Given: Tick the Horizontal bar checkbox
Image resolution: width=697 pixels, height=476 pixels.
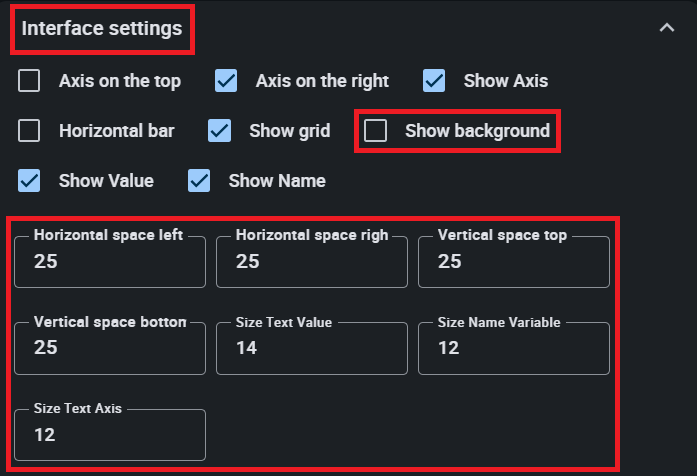Looking at the screenshot, I should pyautogui.click(x=30, y=131).
